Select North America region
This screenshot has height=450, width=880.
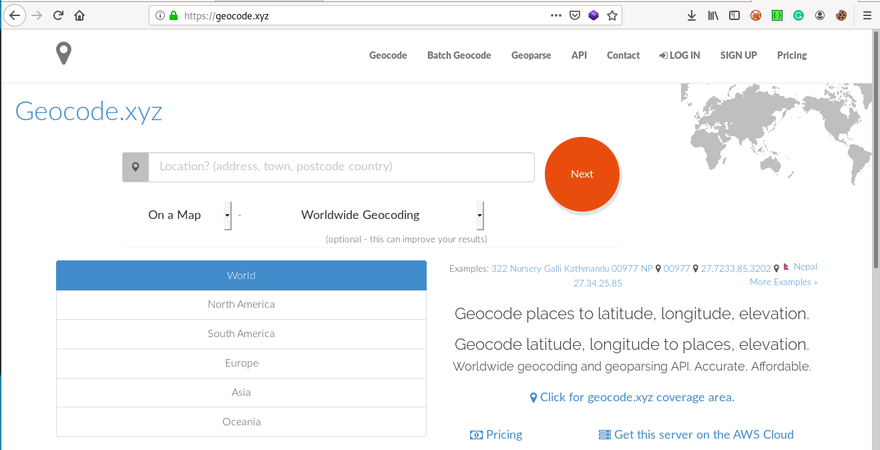pos(241,305)
